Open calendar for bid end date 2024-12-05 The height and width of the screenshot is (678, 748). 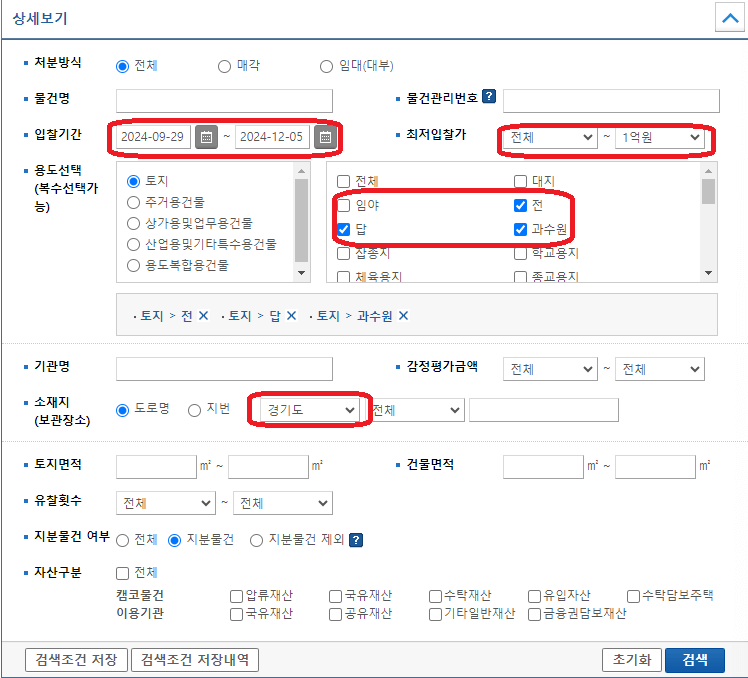click(325, 137)
